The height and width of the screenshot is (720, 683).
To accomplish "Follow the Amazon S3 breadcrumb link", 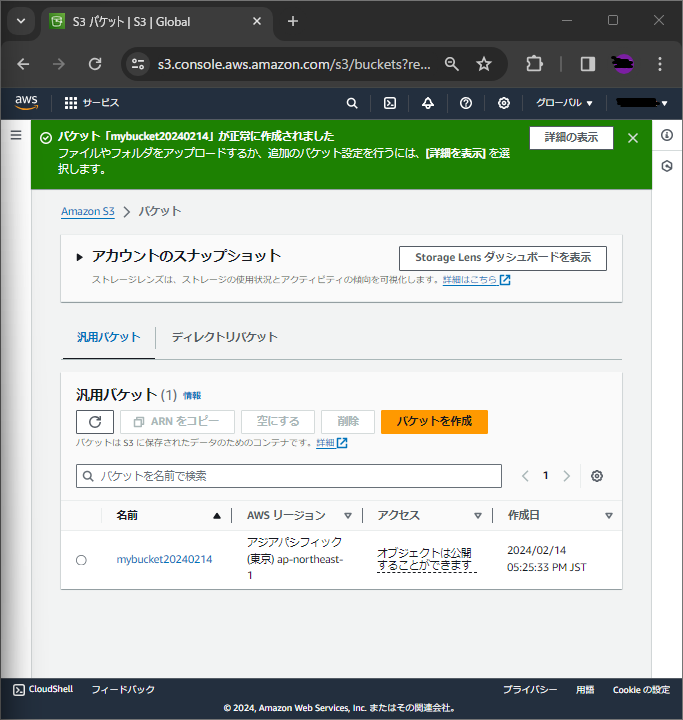I will coord(88,211).
